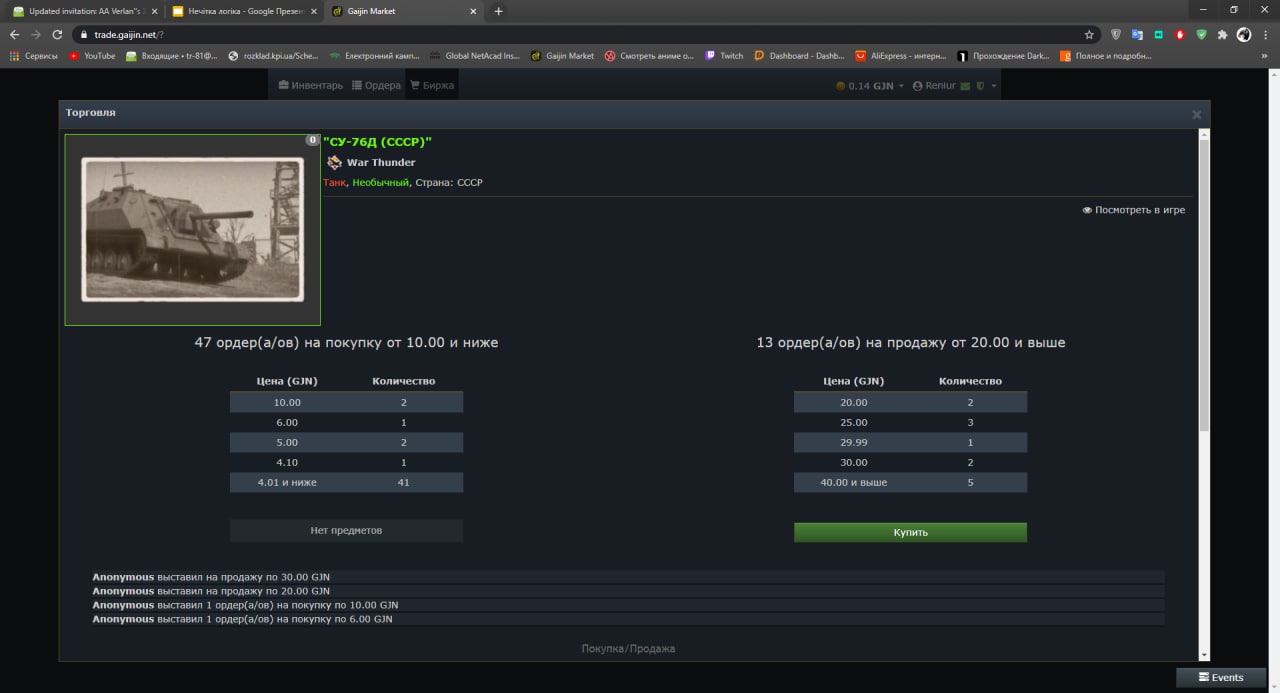The image size is (1280, 693).
Task: Close the Торговля dialog
Action: 1196,114
